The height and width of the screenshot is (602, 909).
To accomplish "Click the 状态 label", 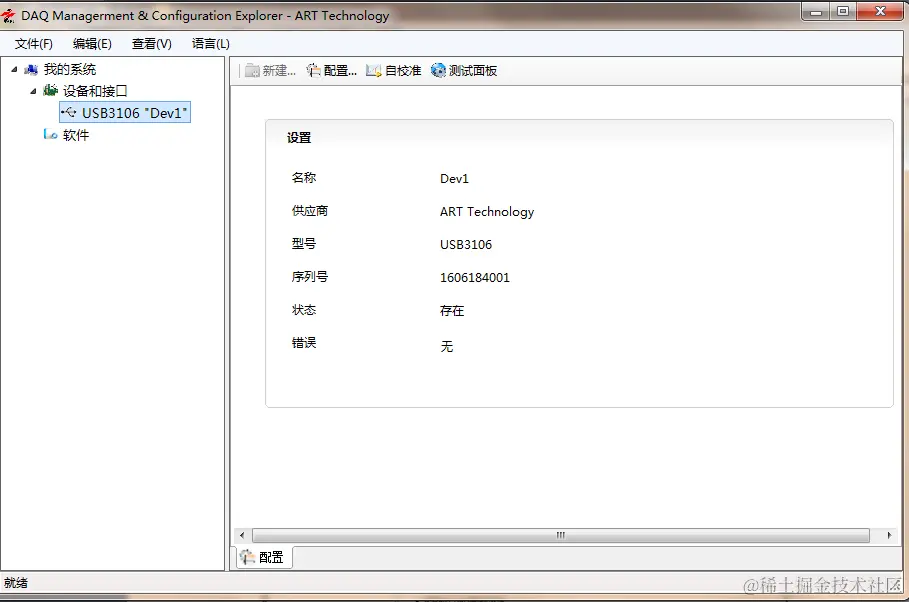I will pos(304,310).
